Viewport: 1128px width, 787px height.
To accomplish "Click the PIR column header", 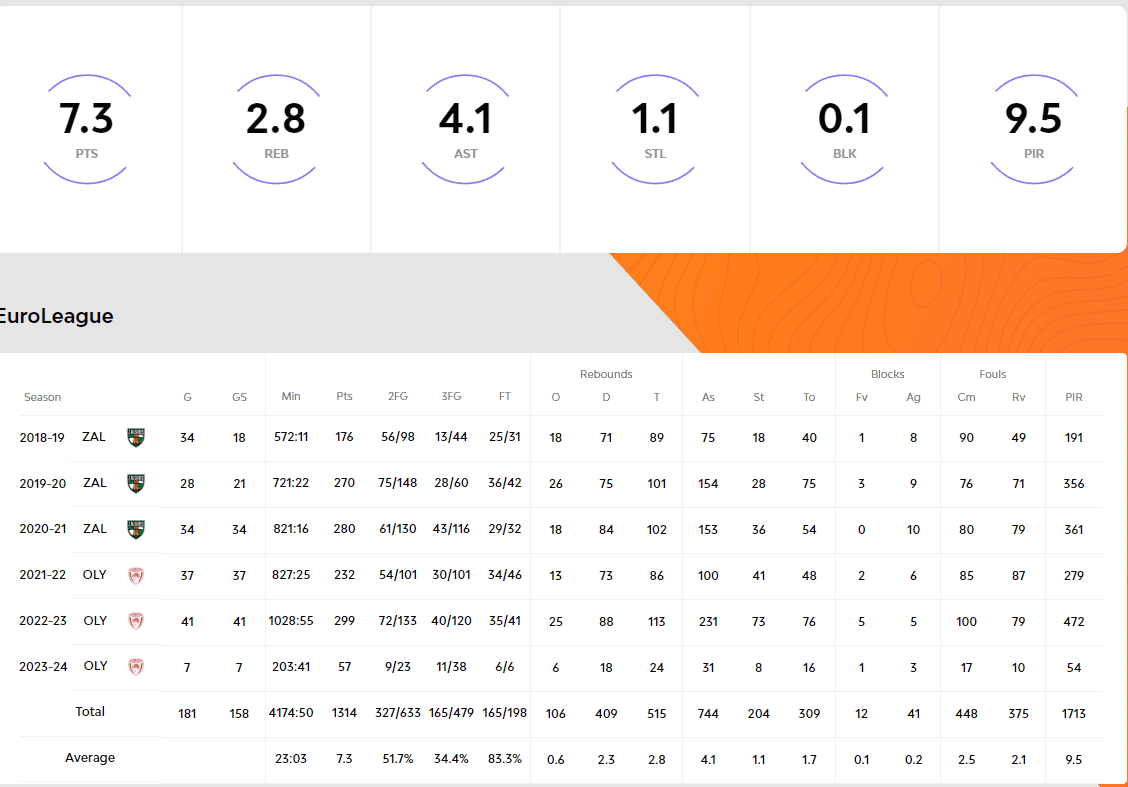I will tap(1074, 397).
